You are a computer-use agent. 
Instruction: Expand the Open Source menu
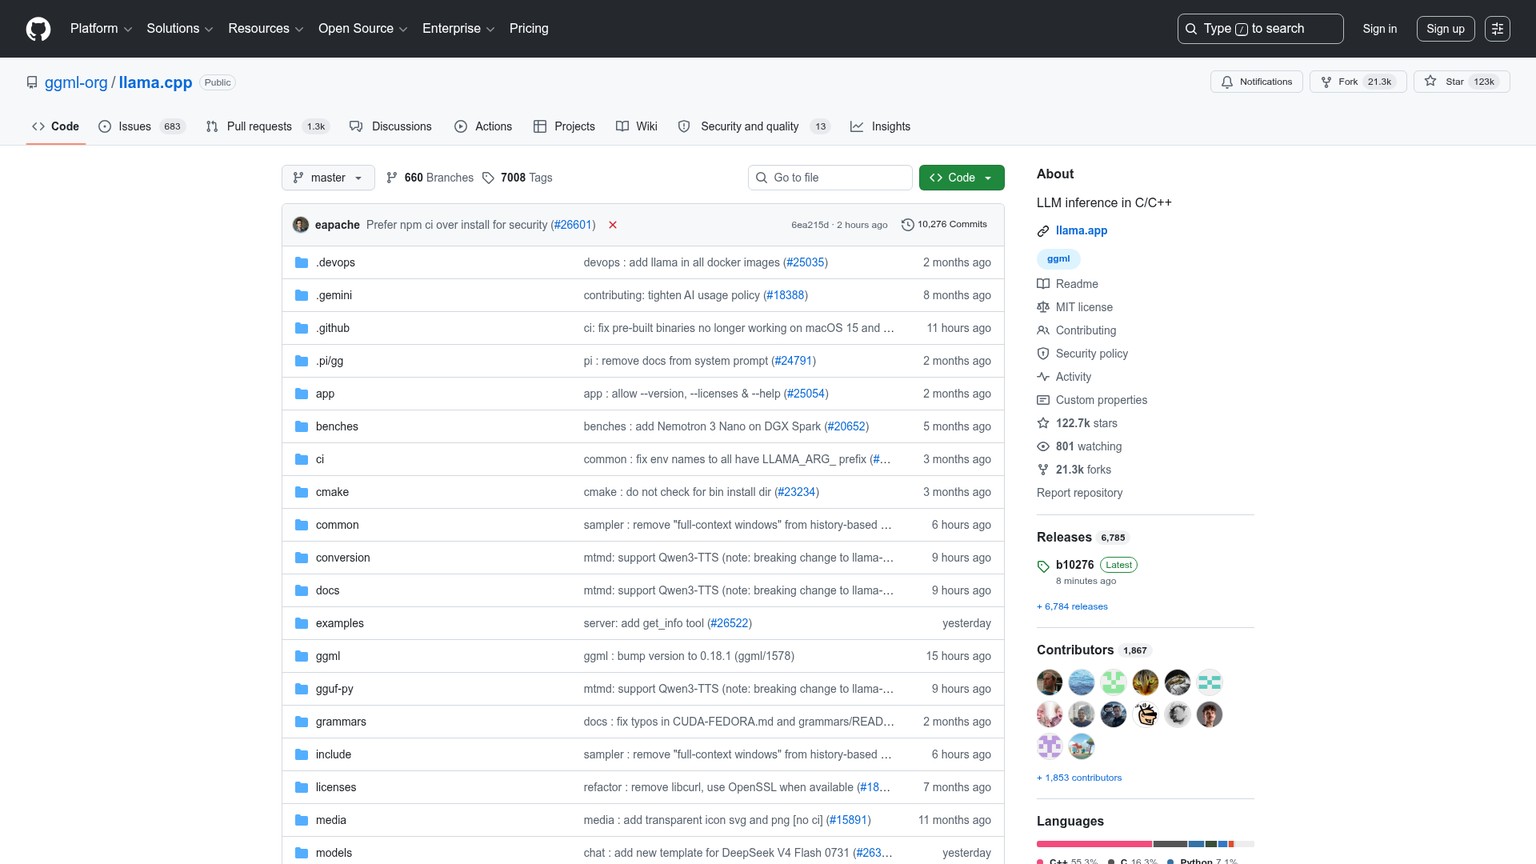(x=363, y=29)
